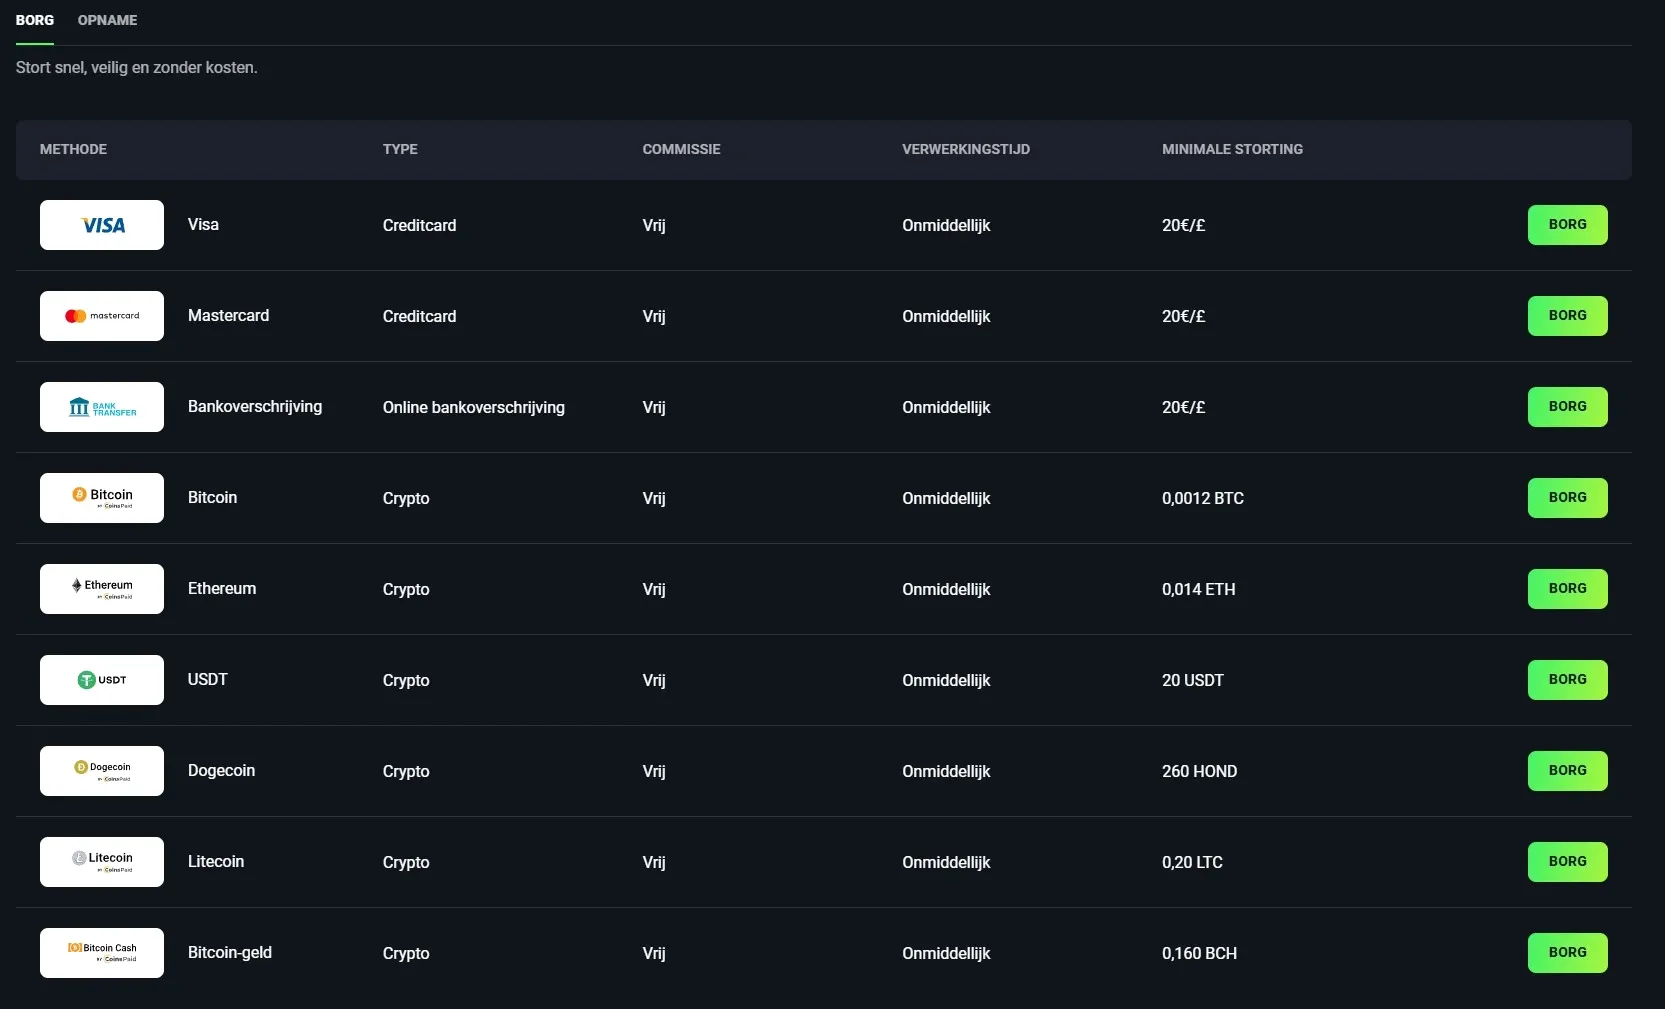1665x1009 pixels.
Task: Select the USDT method name text
Action: [x=207, y=679]
